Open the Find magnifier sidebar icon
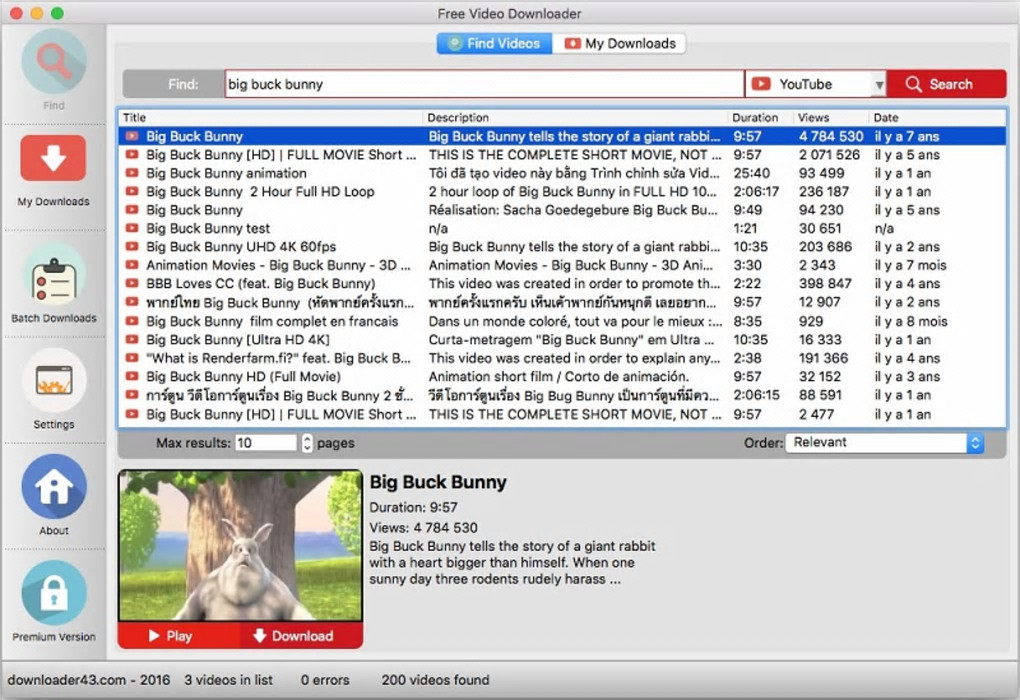Viewport: 1020px width, 700px height. coord(53,62)
